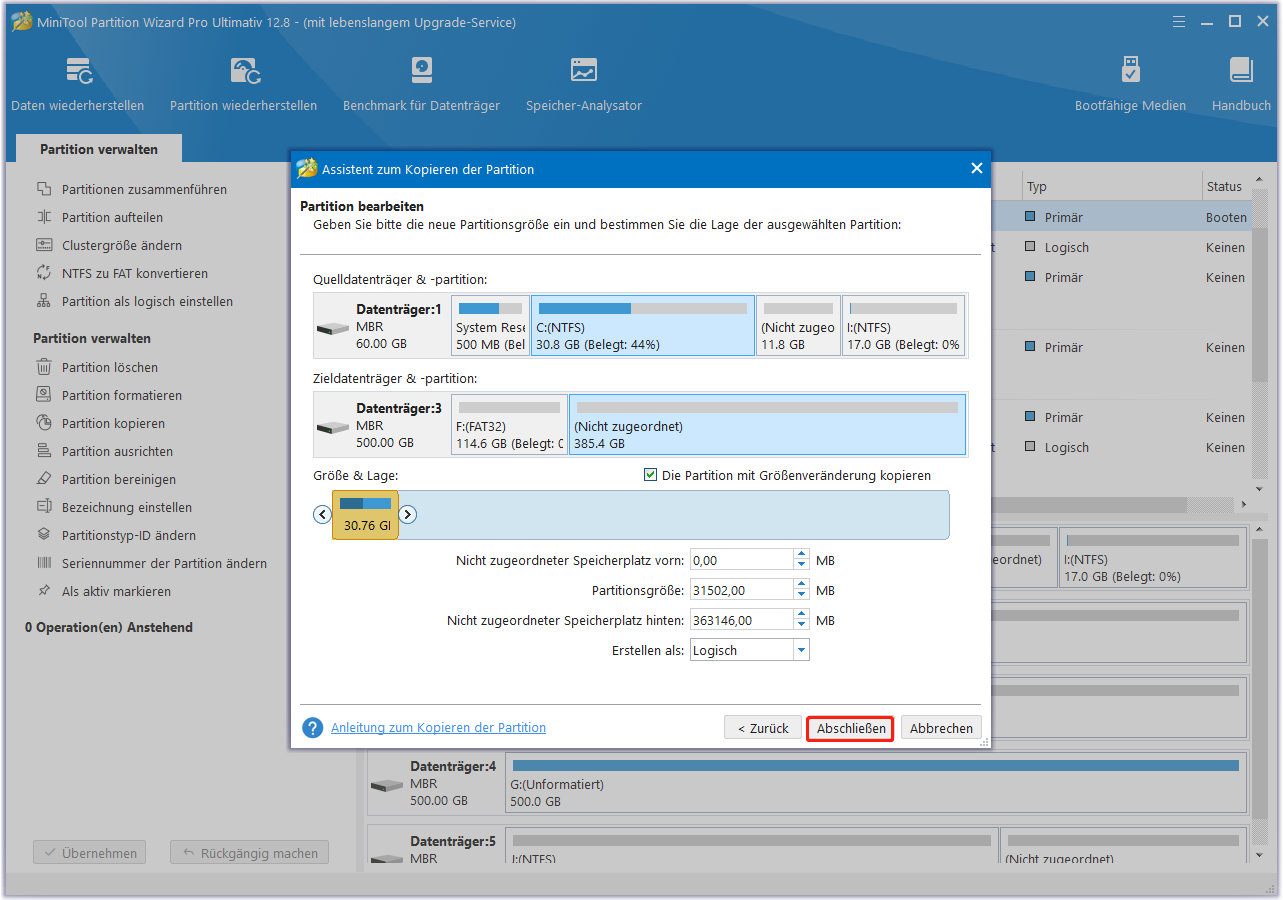1283x900 pixels.
Task: Go back with Zurück button
Action: pos(763,728)
